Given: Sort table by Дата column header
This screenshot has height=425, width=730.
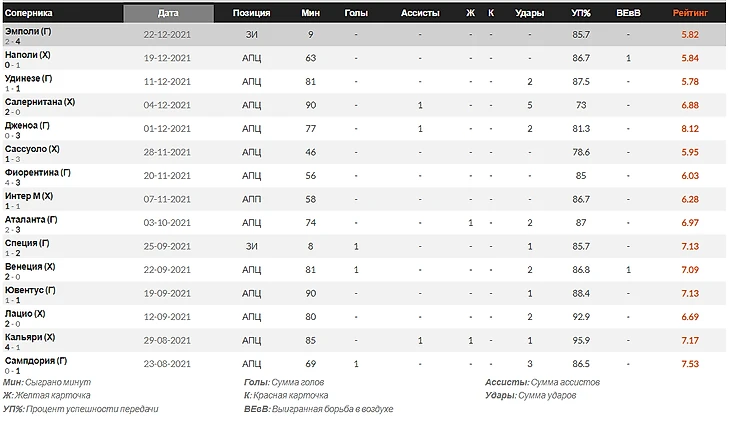Looking at the screenshot, I should point(168,13).
